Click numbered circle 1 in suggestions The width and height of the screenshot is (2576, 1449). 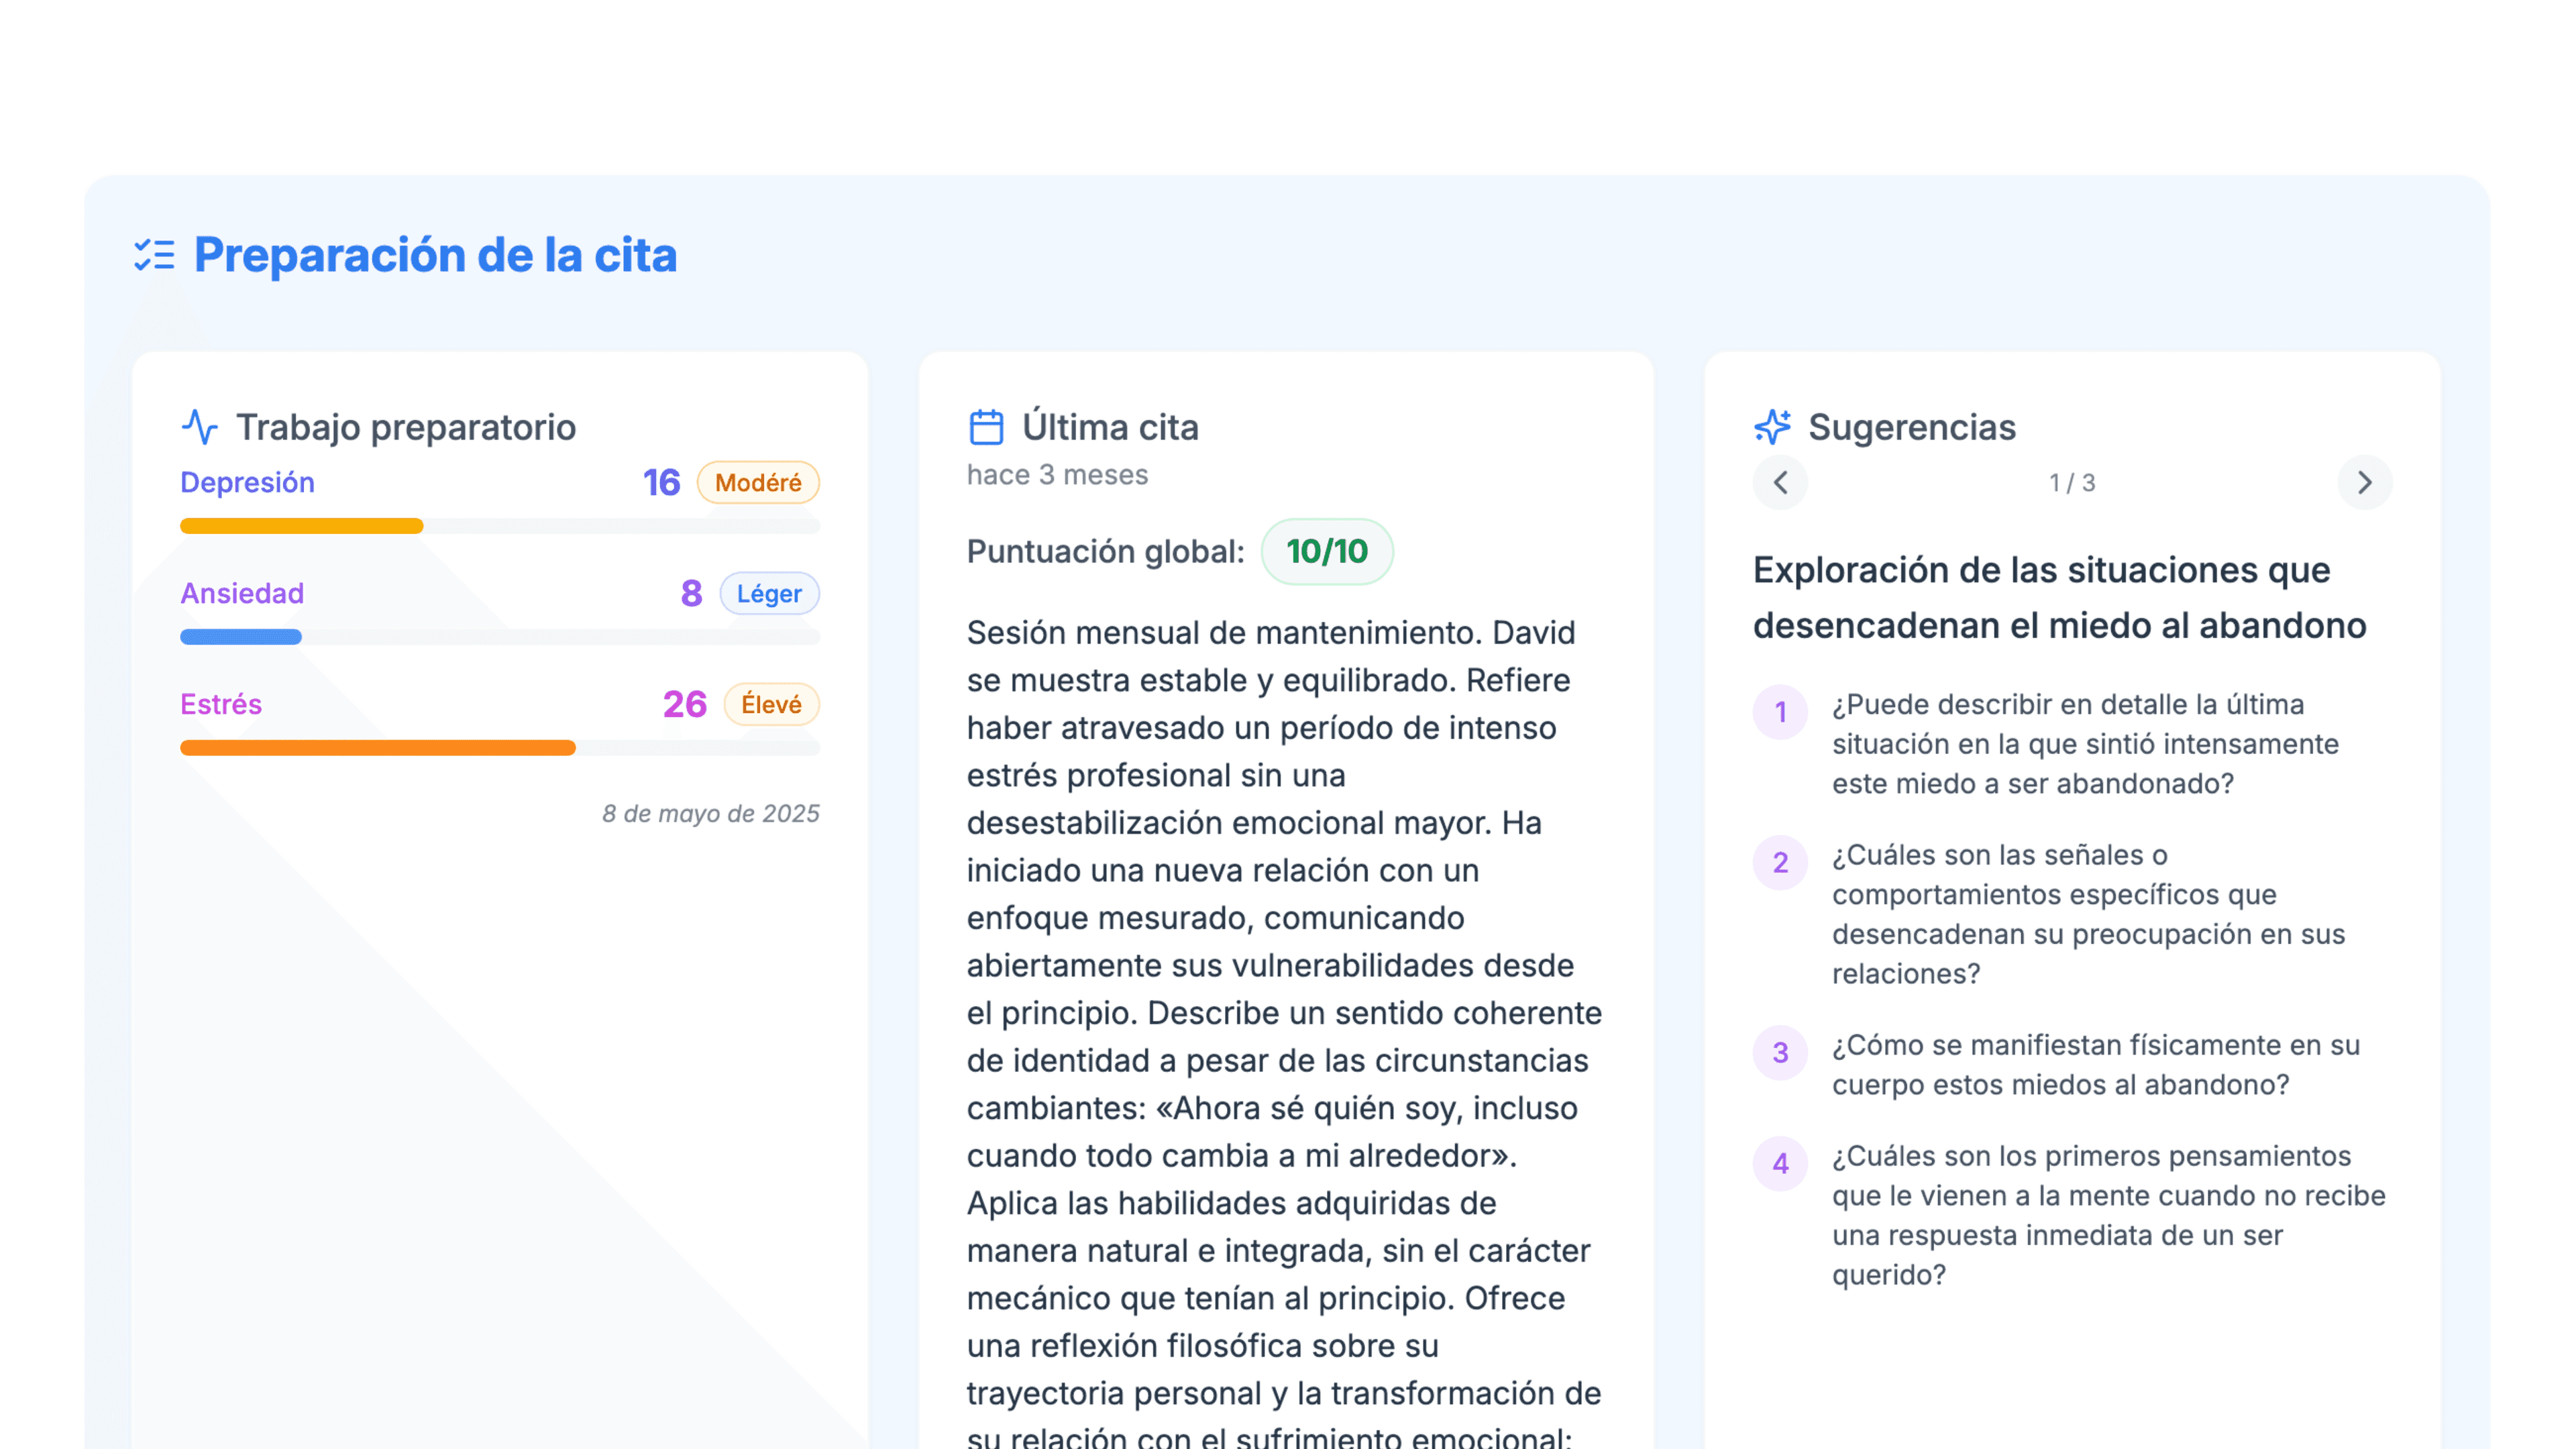click(x=1780, y=712)
